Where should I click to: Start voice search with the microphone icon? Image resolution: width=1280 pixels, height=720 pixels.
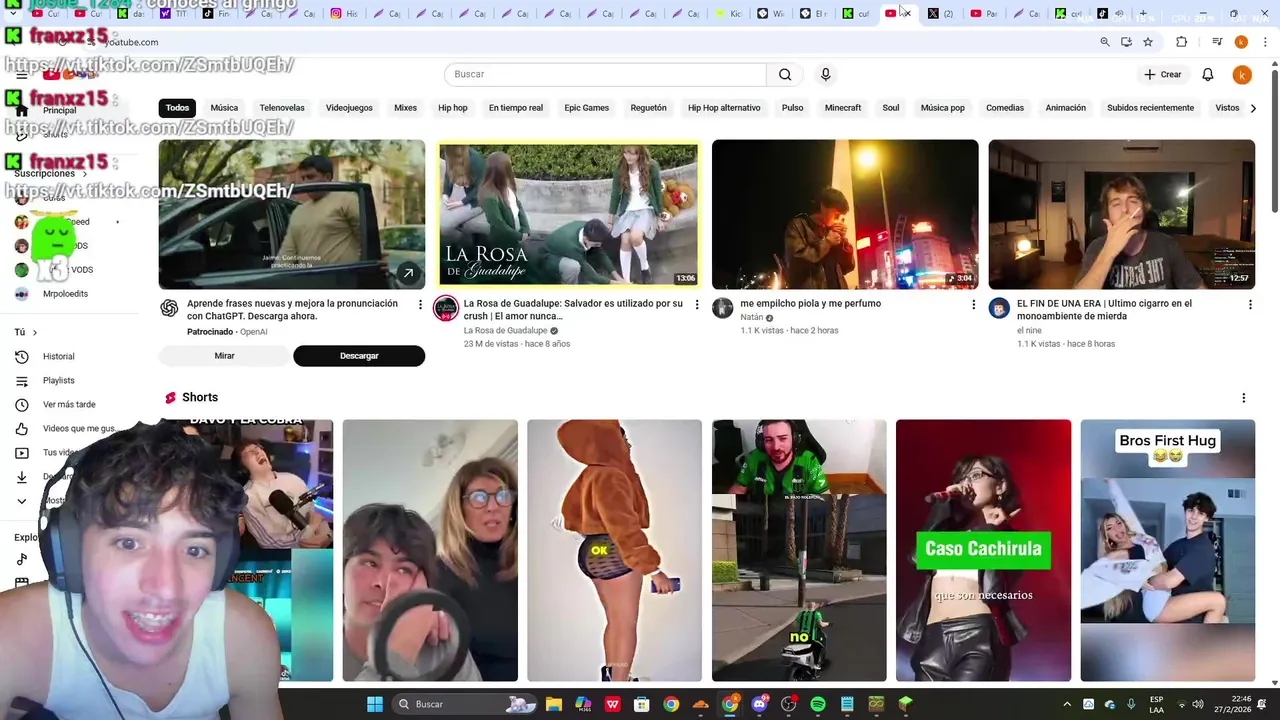(825, 74)
